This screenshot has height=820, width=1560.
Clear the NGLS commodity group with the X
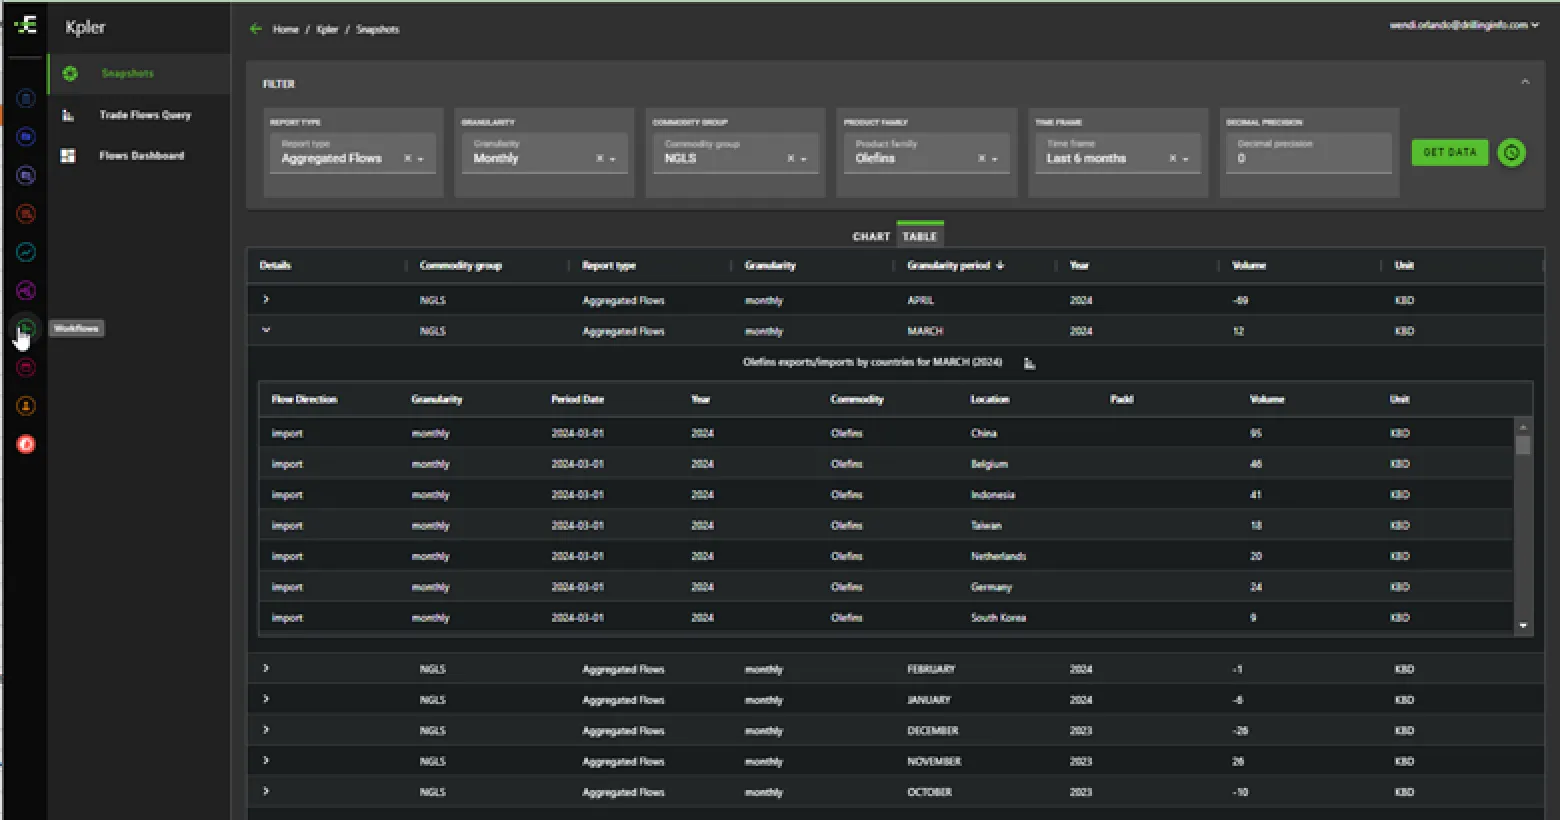(x=789, y=158)
